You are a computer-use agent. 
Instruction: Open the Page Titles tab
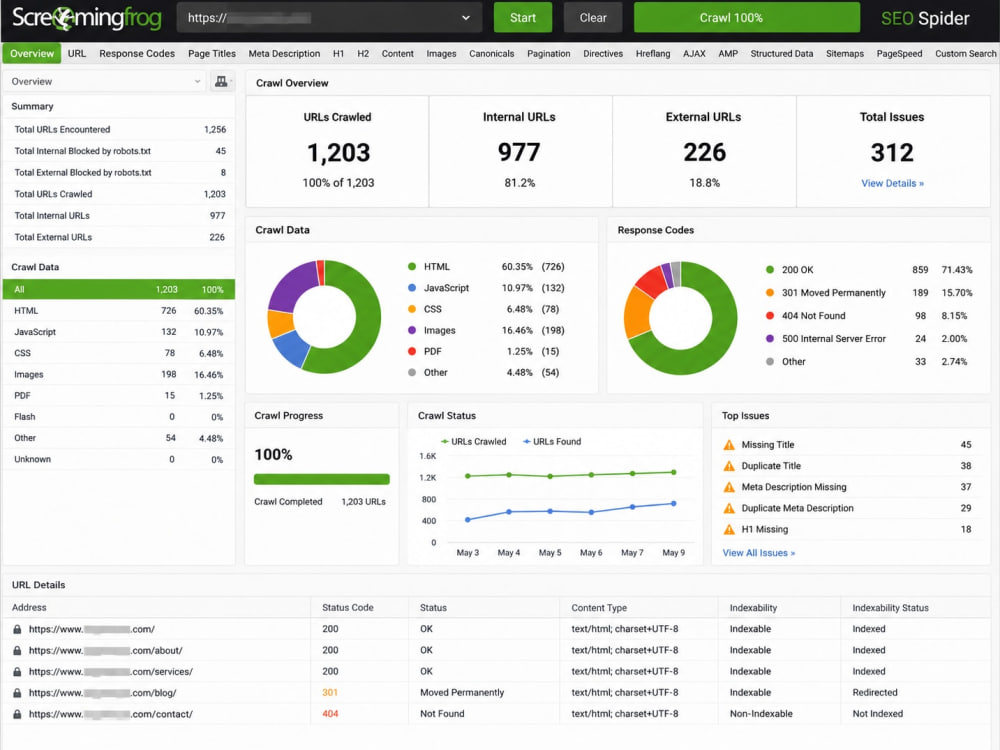click(212, 54)
